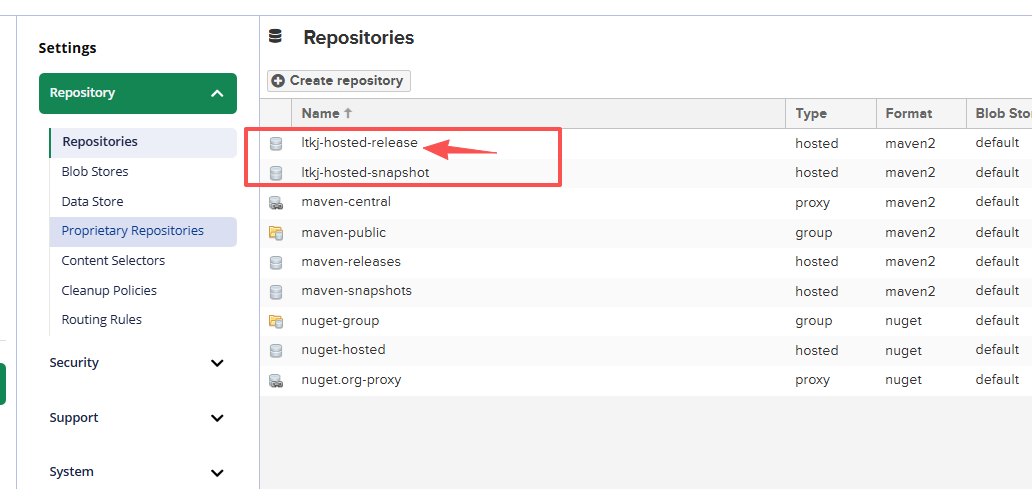
Task: Open the maven-public repository
Action: pyautogui.click(x=344, y=232)
